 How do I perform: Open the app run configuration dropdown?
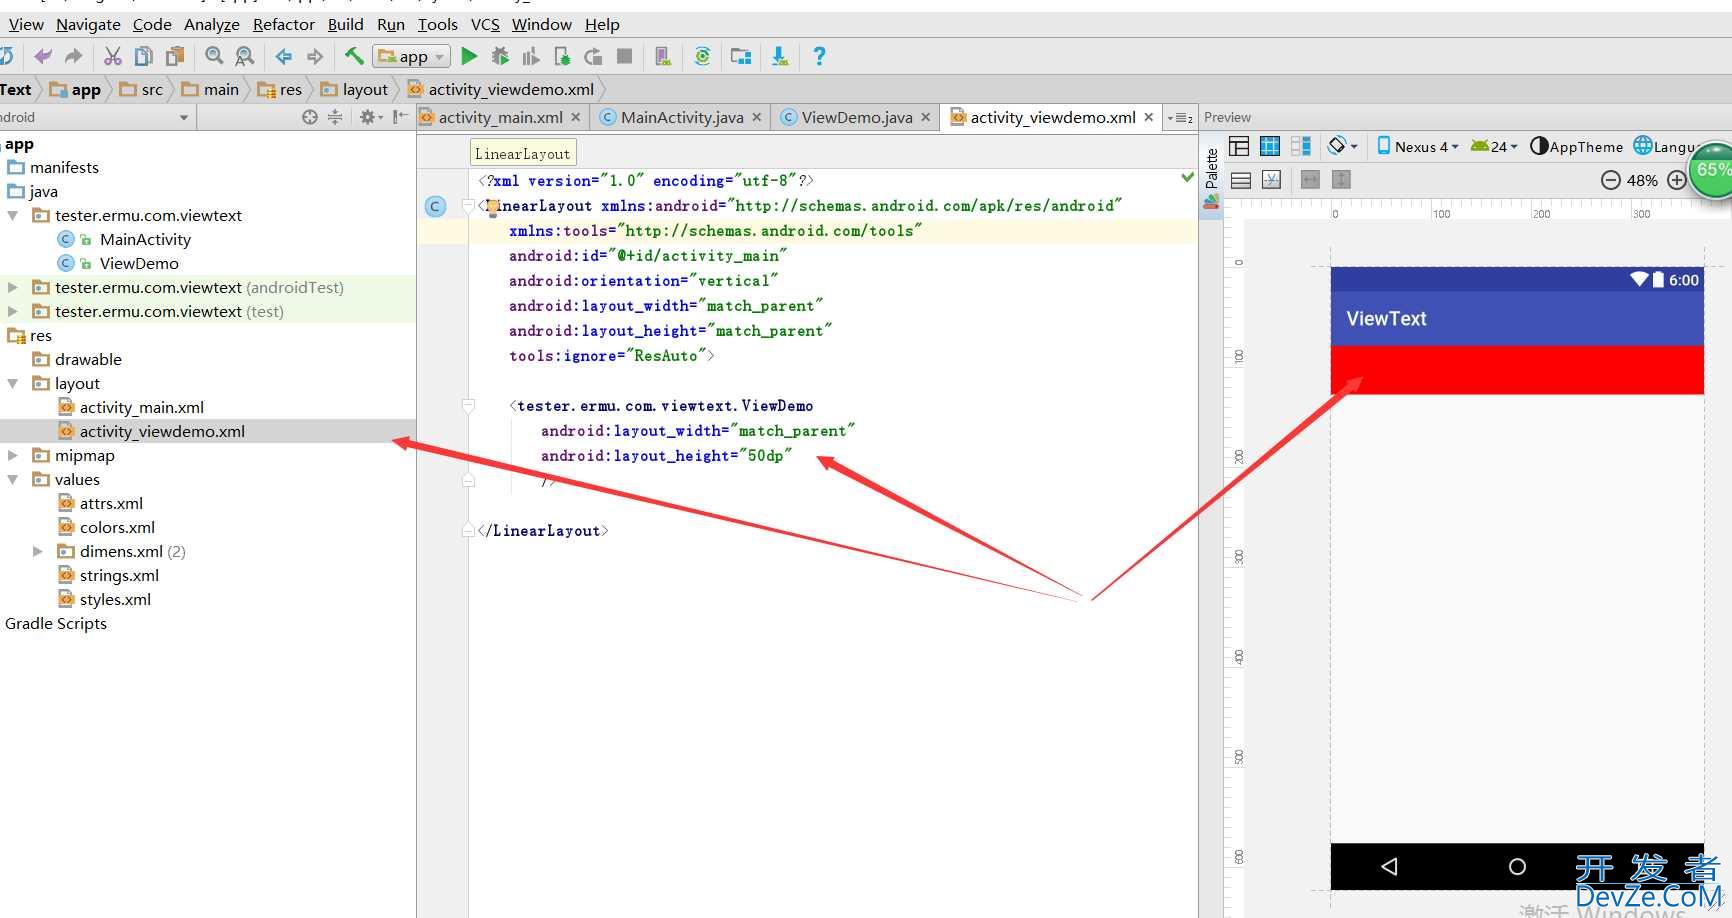coord(411,57)
